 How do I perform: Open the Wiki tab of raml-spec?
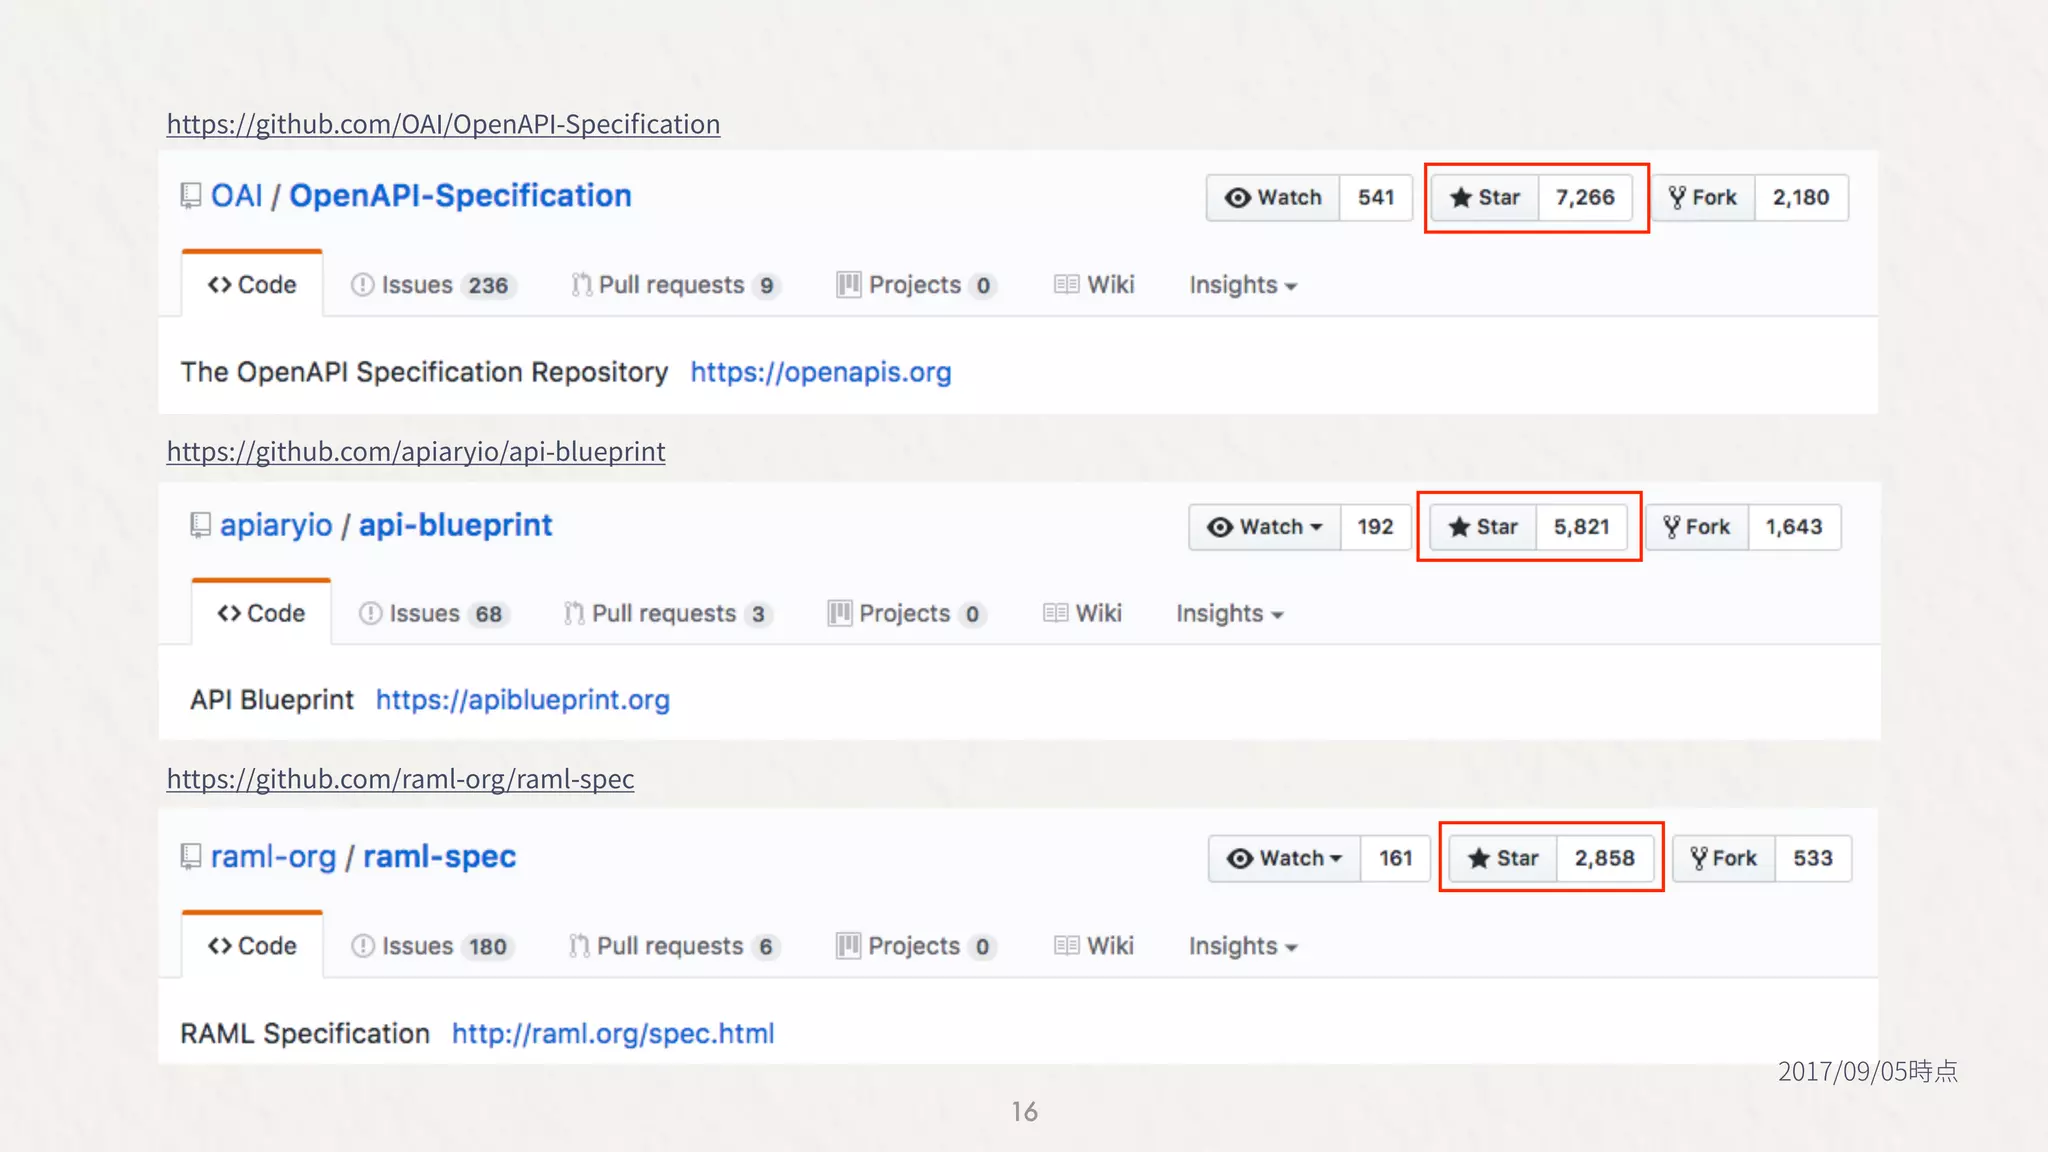coord(1094,946)
